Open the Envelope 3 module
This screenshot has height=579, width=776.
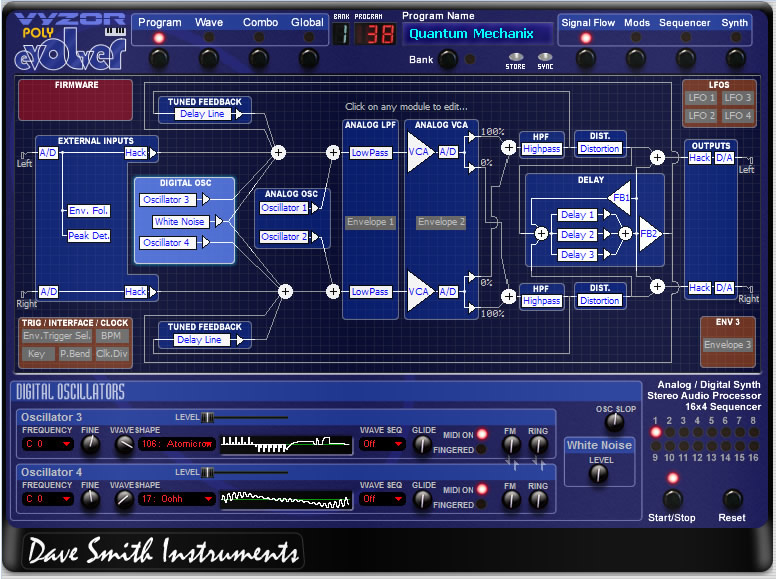pos(727,344)
